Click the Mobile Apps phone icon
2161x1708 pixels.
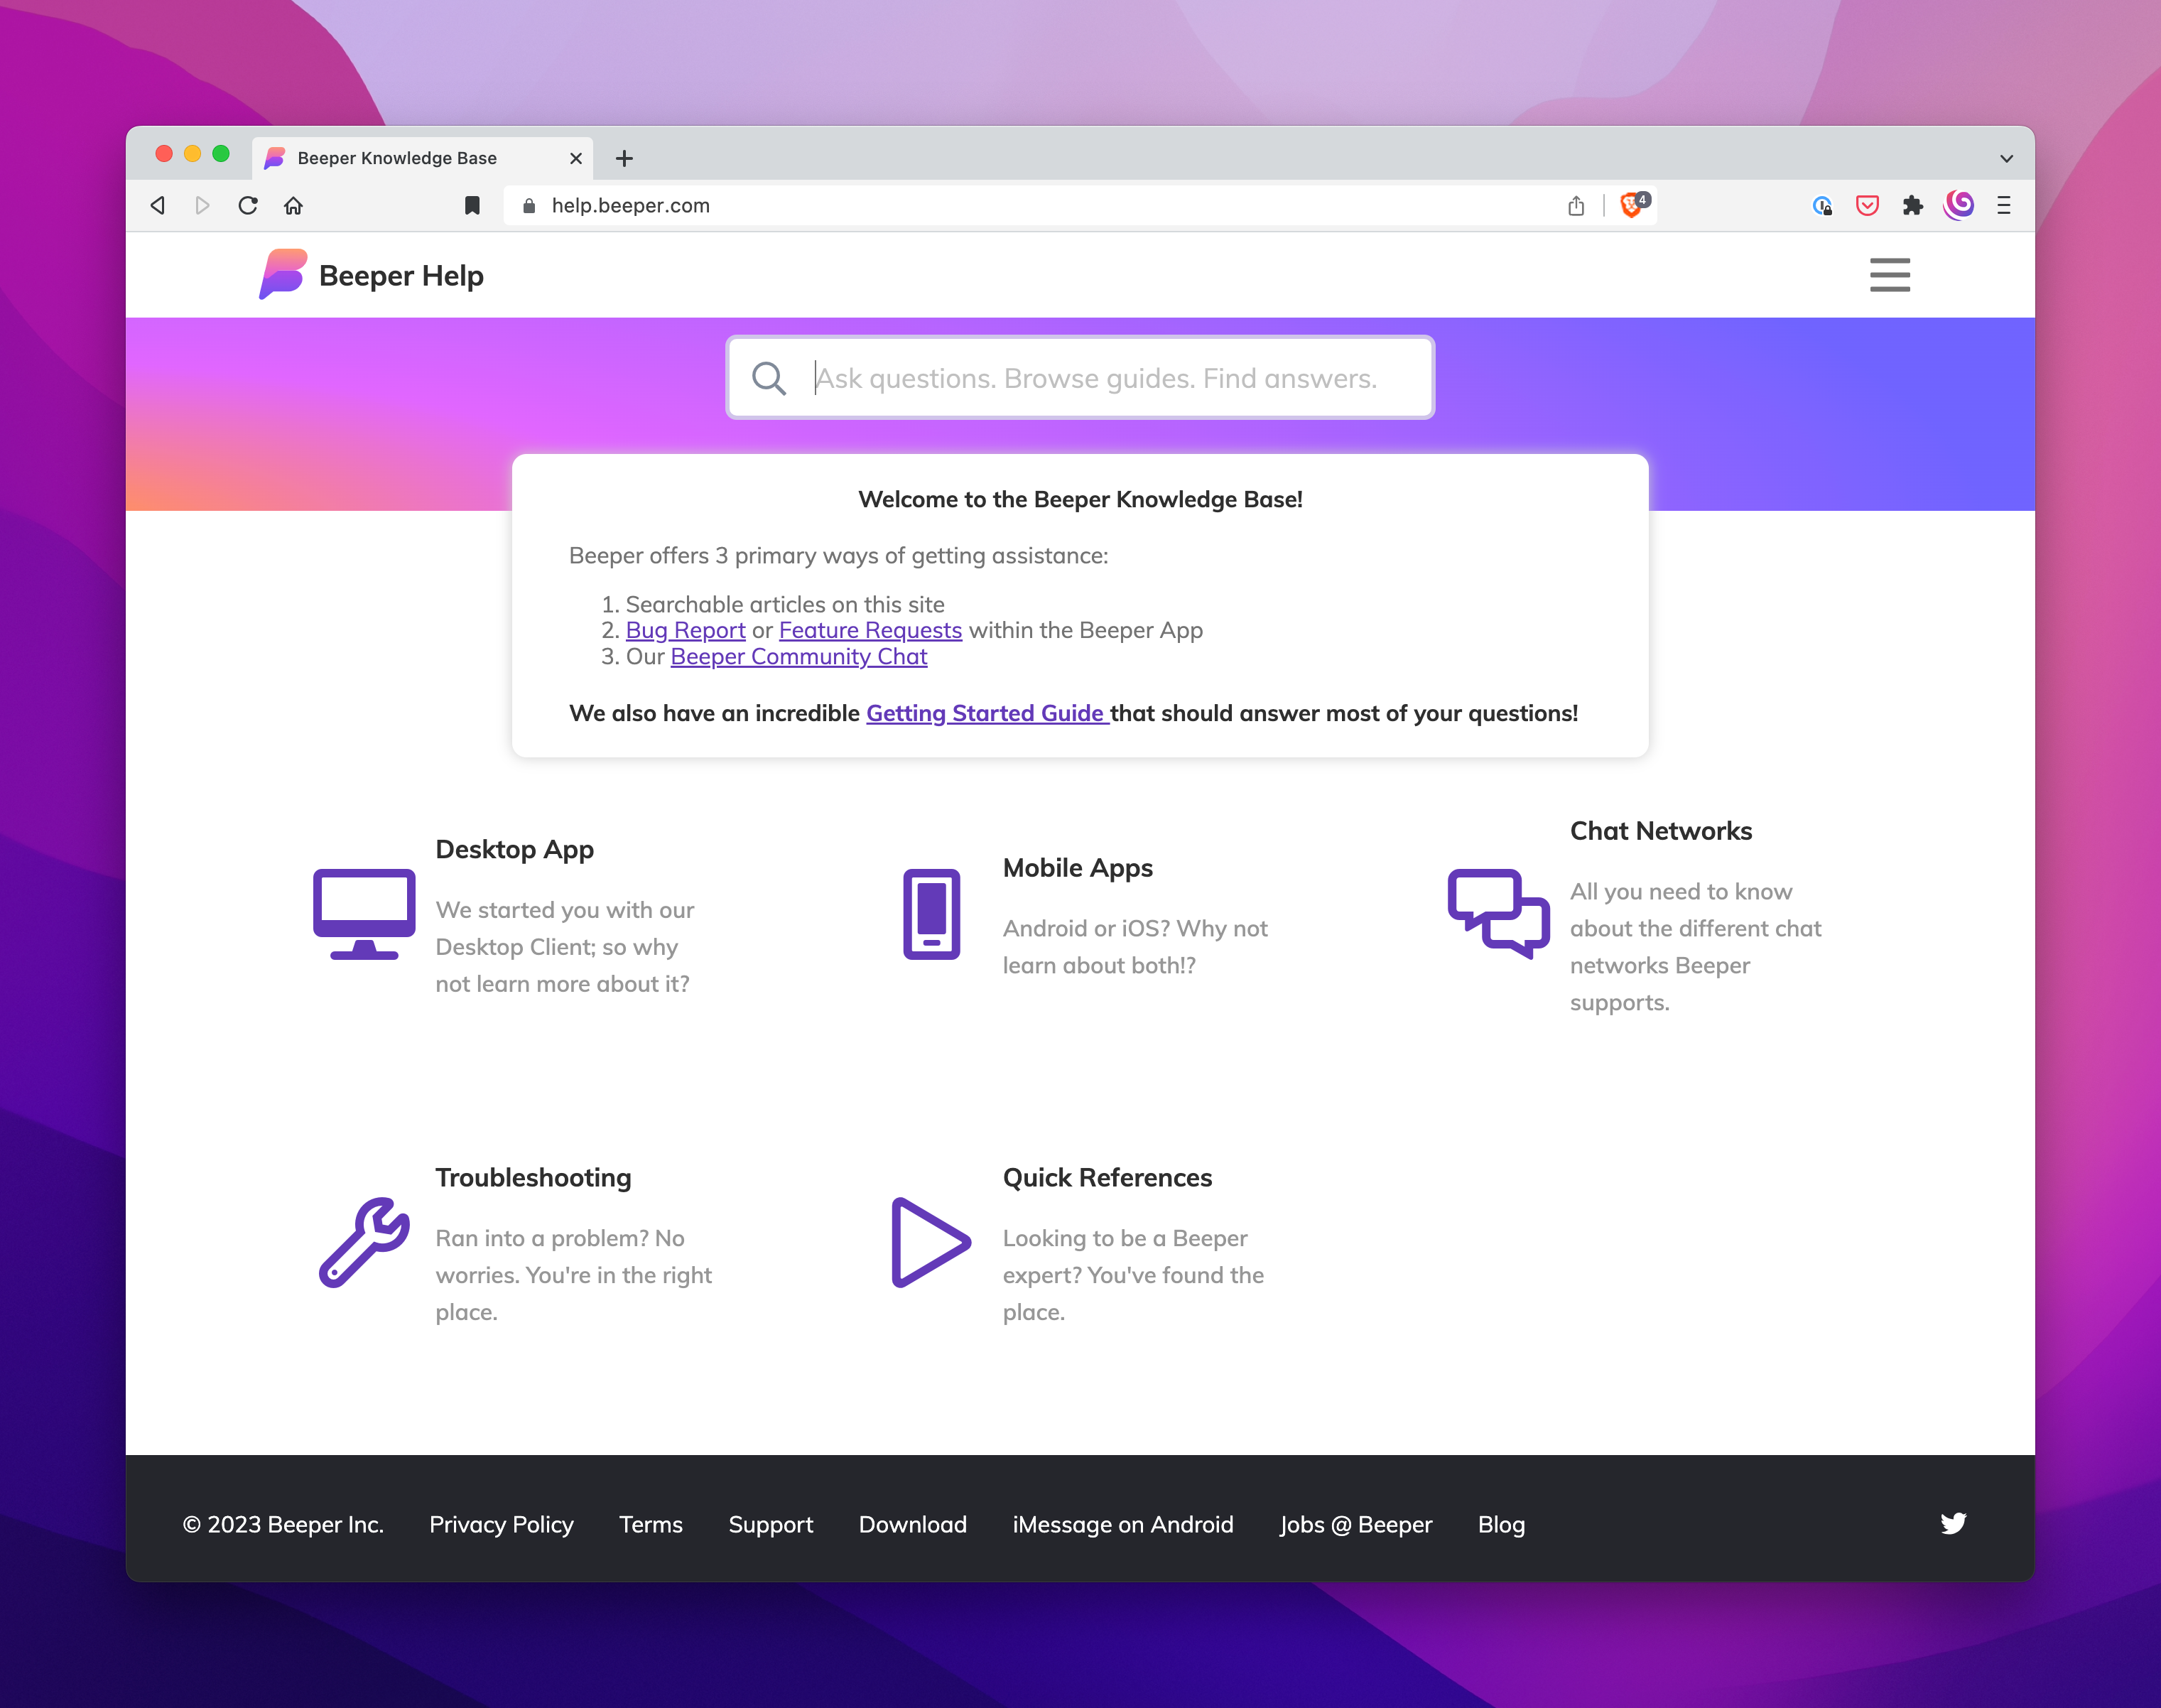coord(931,914)
